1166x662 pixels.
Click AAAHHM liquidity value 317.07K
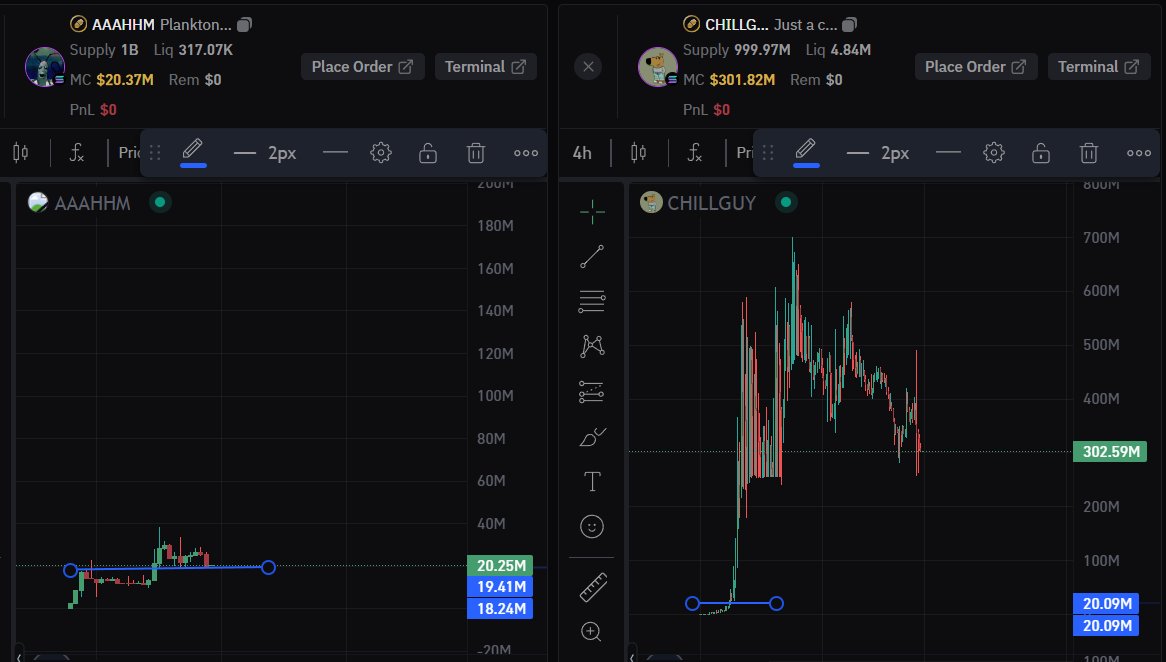(x=205, y=50)
